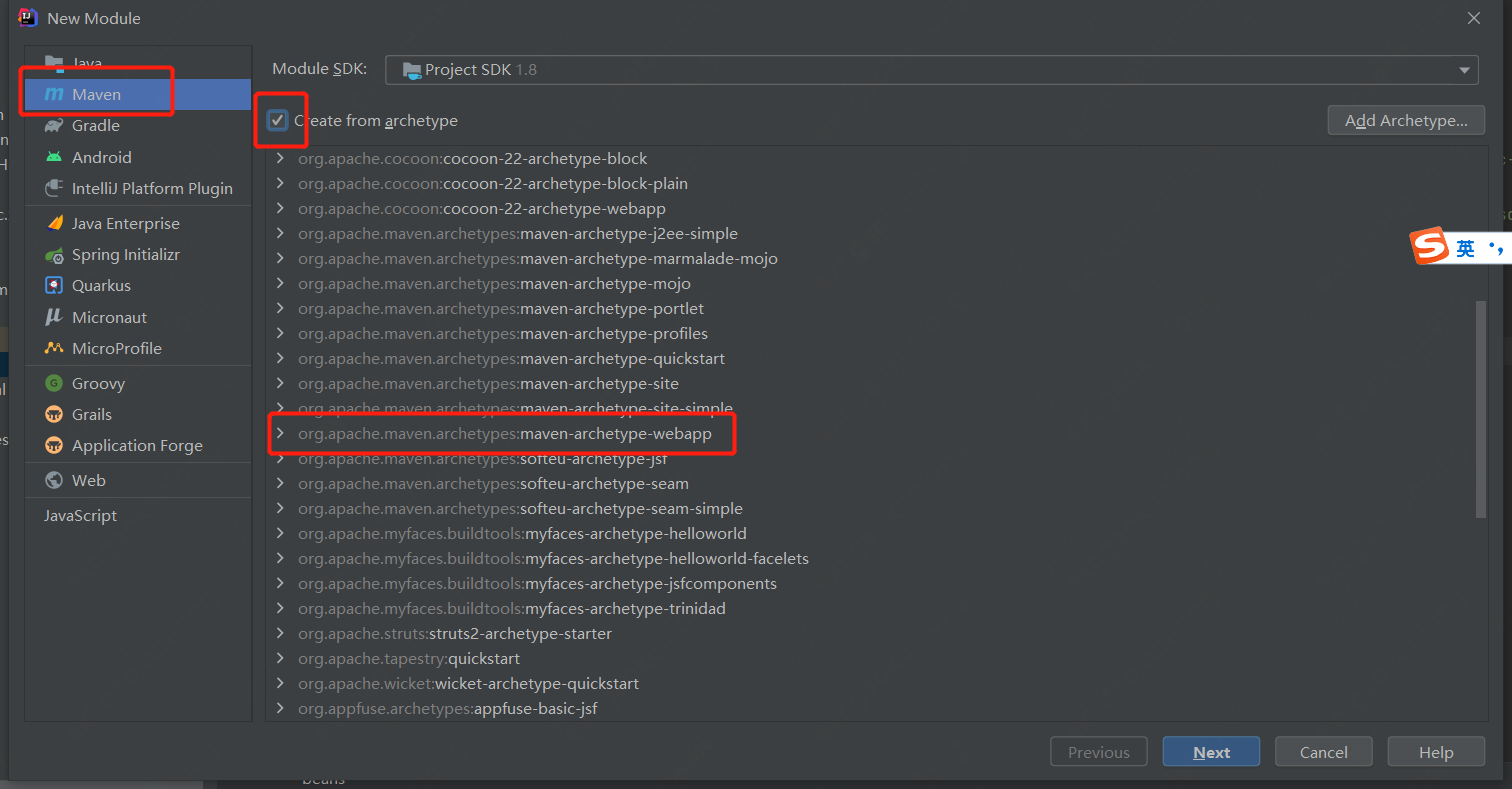Click the MicroProfile icon
Viewport: 1512px width, 789px height.
[x=54, y=348]
